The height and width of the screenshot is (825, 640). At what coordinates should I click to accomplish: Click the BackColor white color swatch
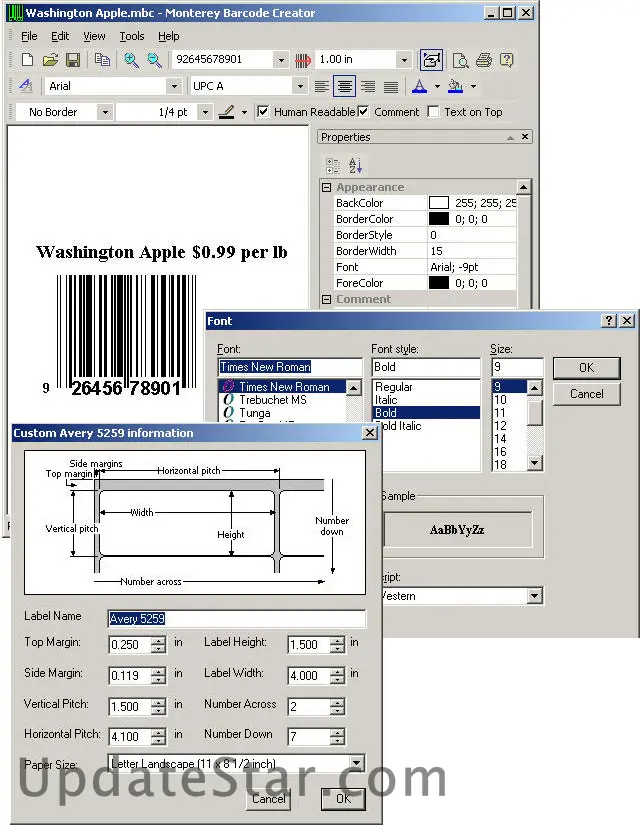[438, 203]
